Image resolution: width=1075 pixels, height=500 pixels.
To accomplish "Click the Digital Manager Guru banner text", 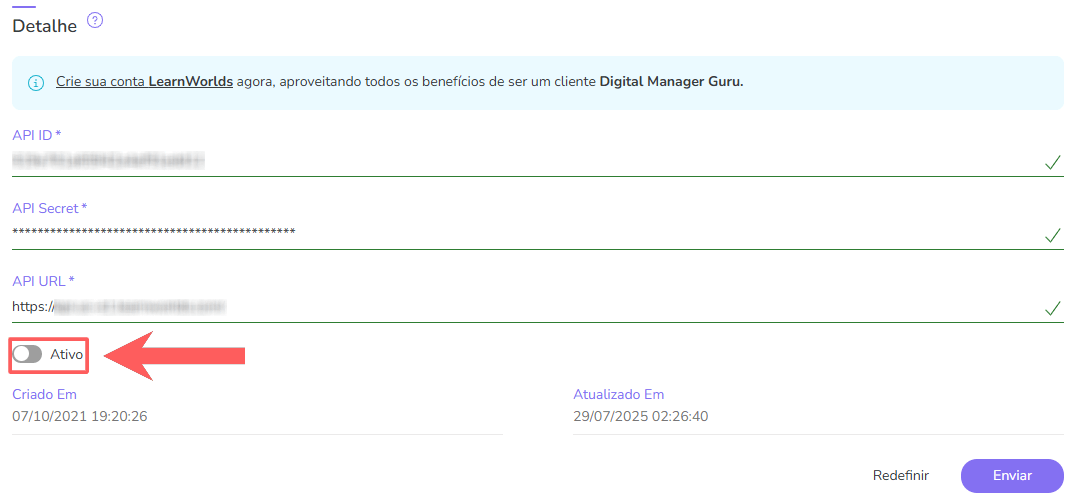I will point(671,81).
